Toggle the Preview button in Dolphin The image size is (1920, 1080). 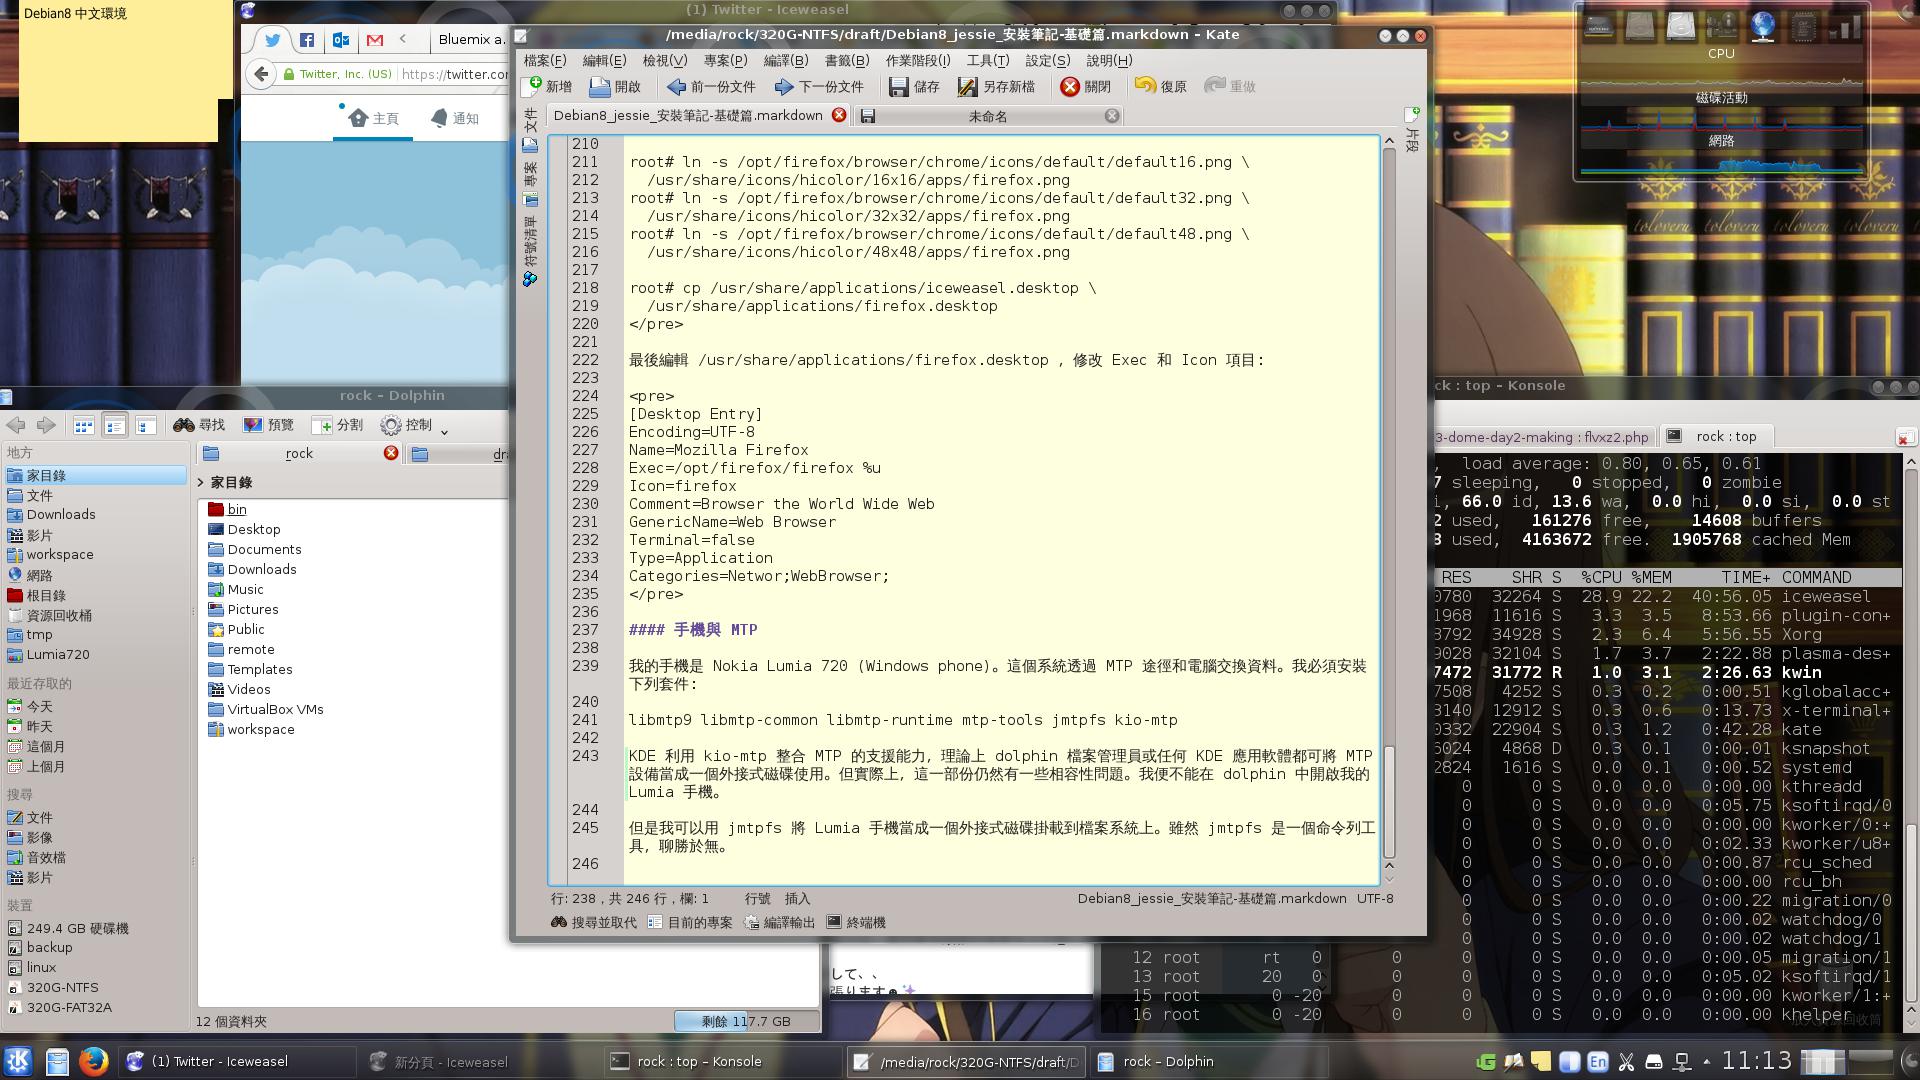[268, 425]
